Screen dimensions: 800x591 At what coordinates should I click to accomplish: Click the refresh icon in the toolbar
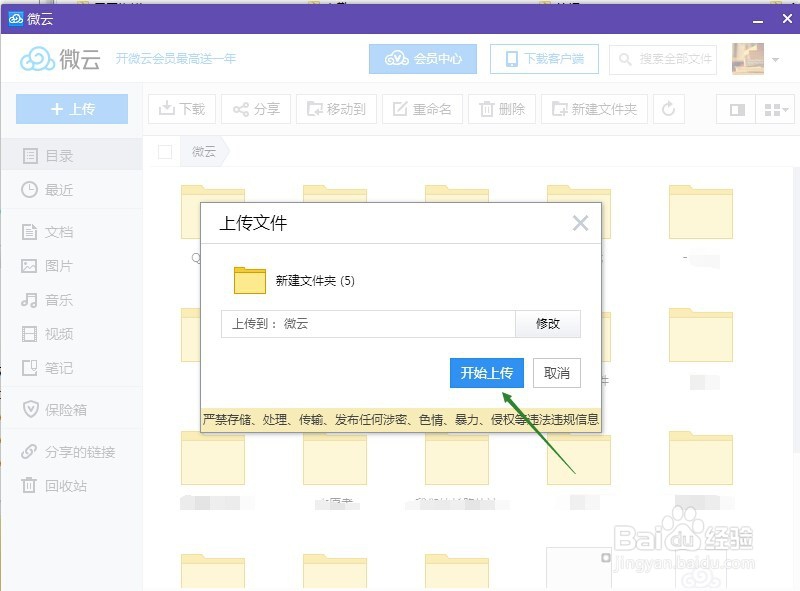coord(668,110)
